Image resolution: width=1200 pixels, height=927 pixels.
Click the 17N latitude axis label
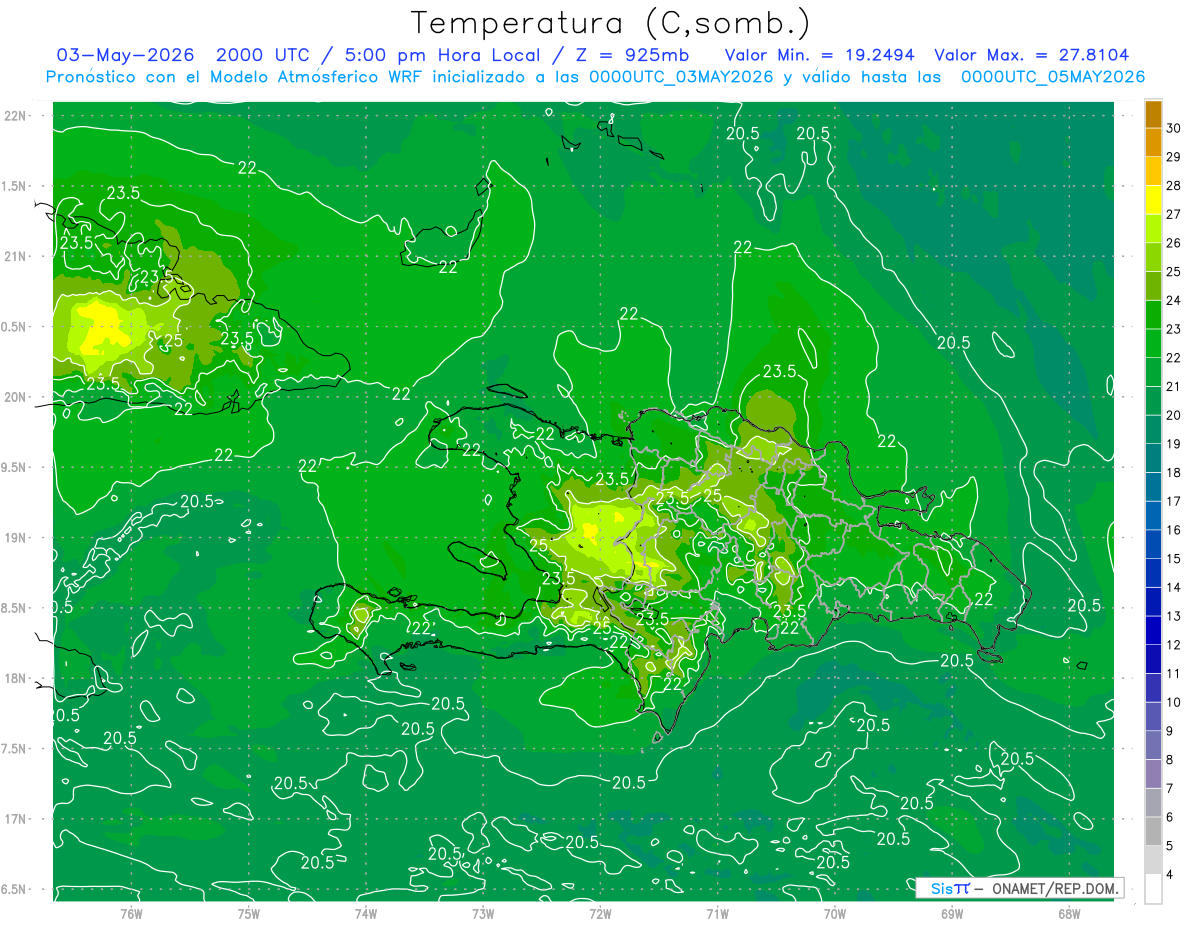pyautogui.click(x=16, y=819)
